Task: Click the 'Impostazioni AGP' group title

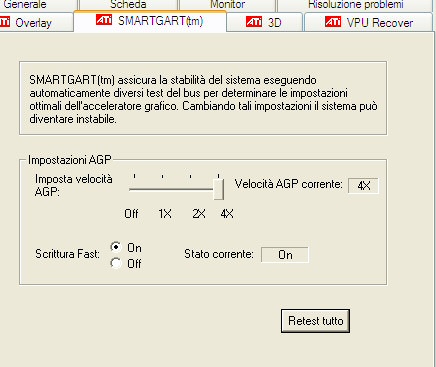Action: [70, 160]
